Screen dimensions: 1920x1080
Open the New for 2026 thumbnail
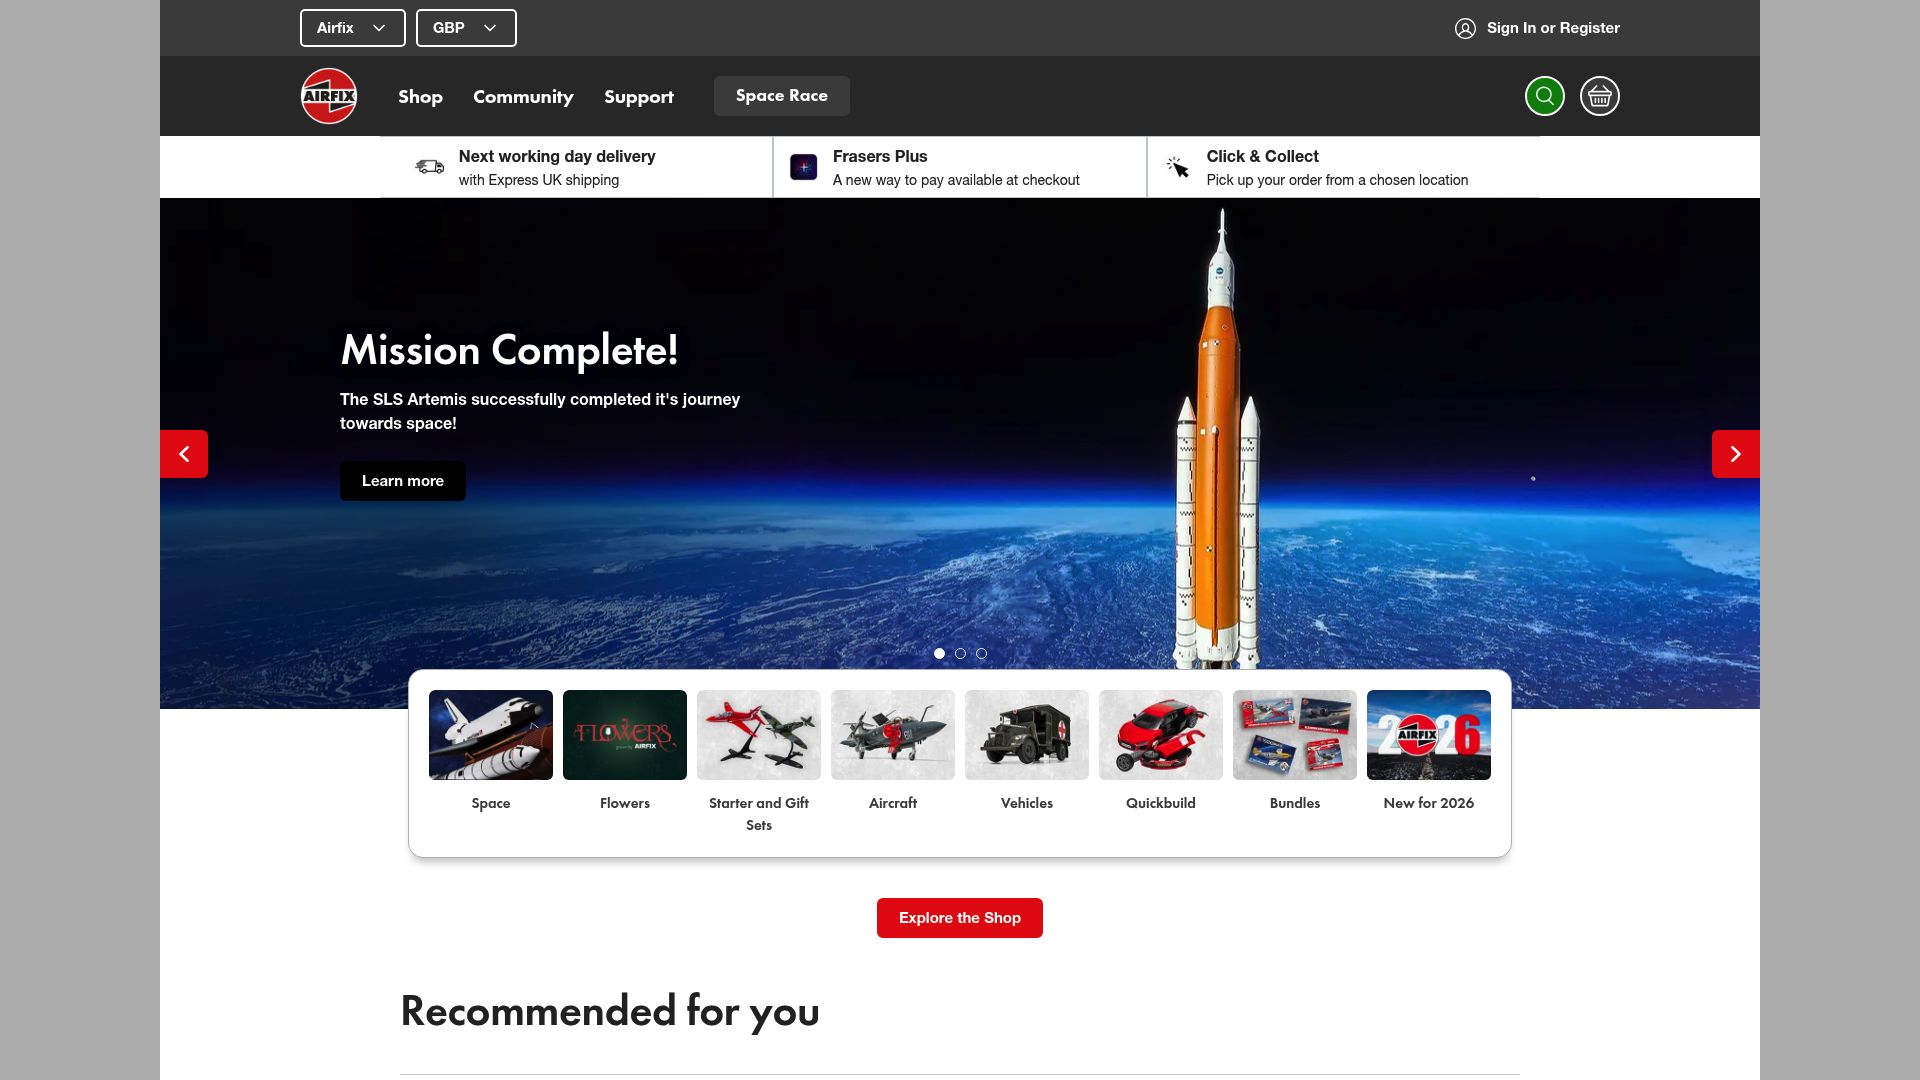coord(1429,735)
